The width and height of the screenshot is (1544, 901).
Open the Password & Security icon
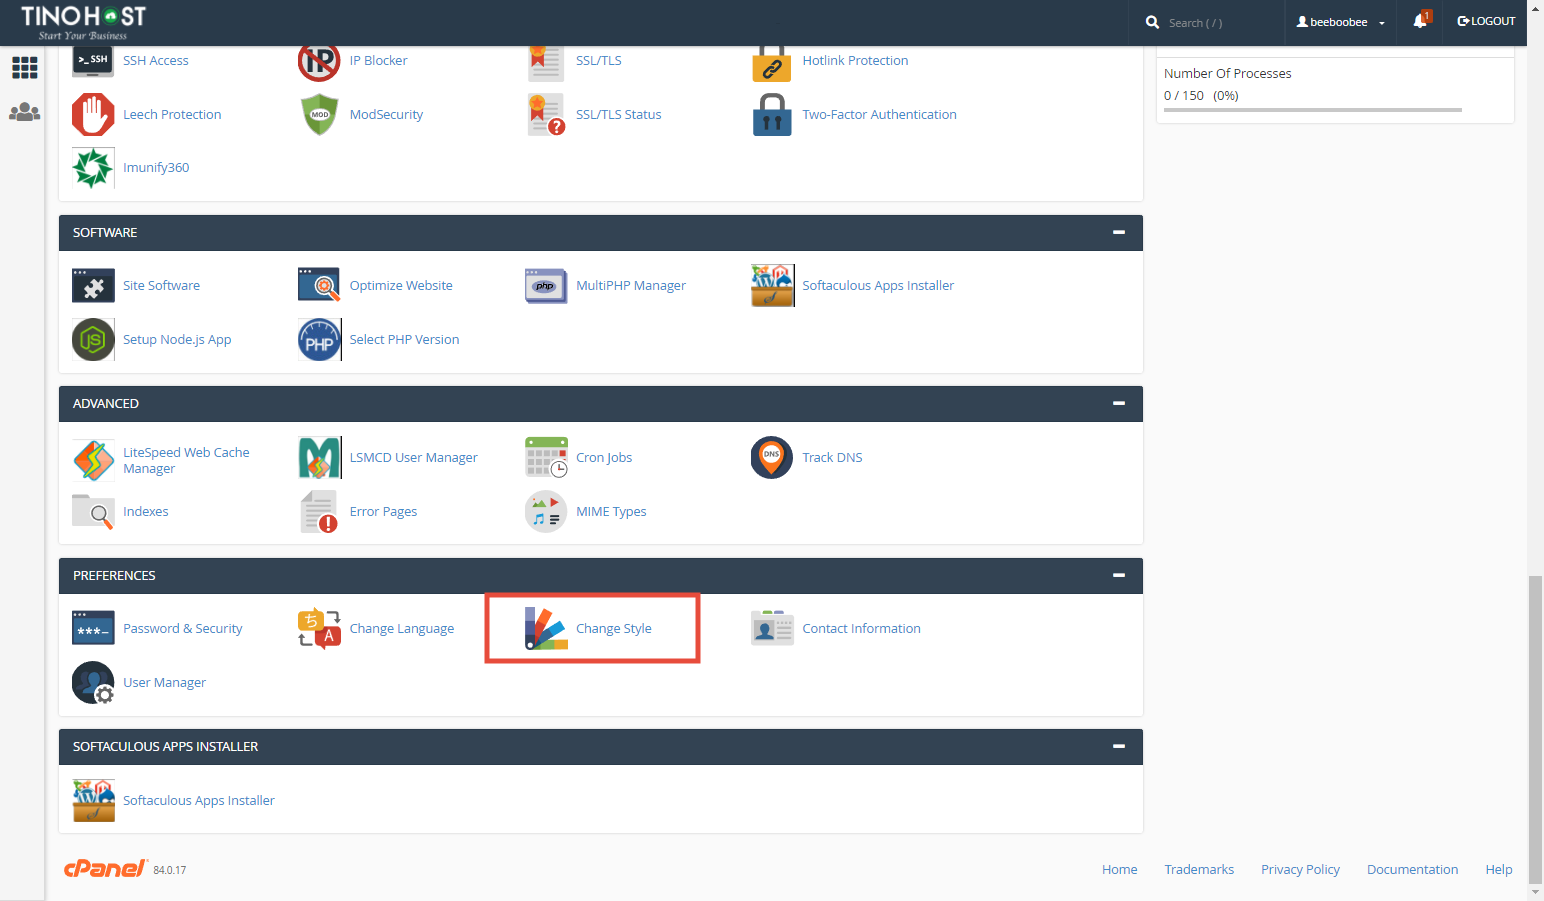click(93, 629)
